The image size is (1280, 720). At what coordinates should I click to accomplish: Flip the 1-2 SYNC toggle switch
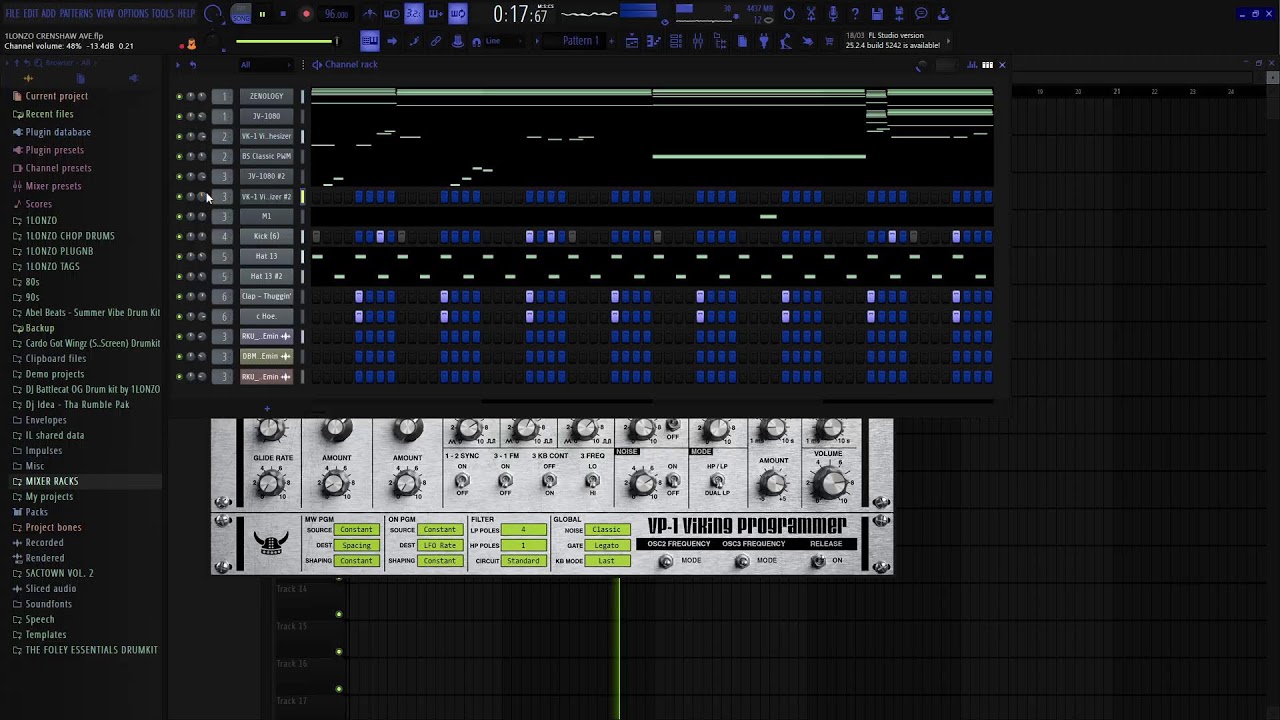(x=462, y=482)
